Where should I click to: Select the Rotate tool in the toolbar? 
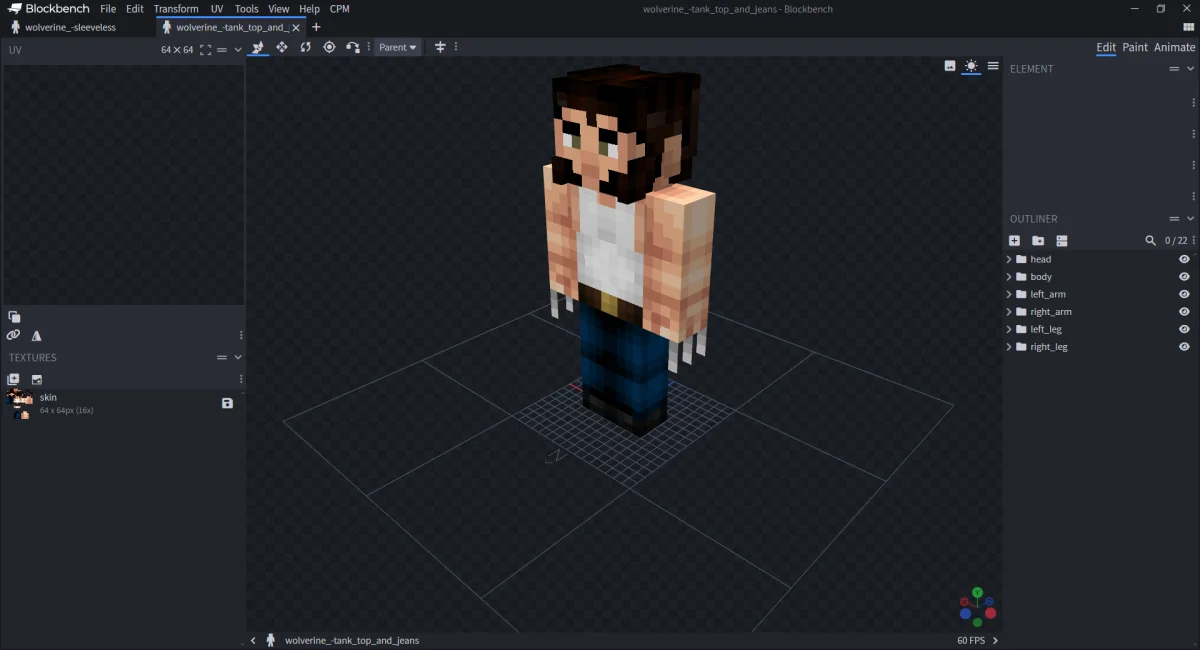click(x=305, y=47)
